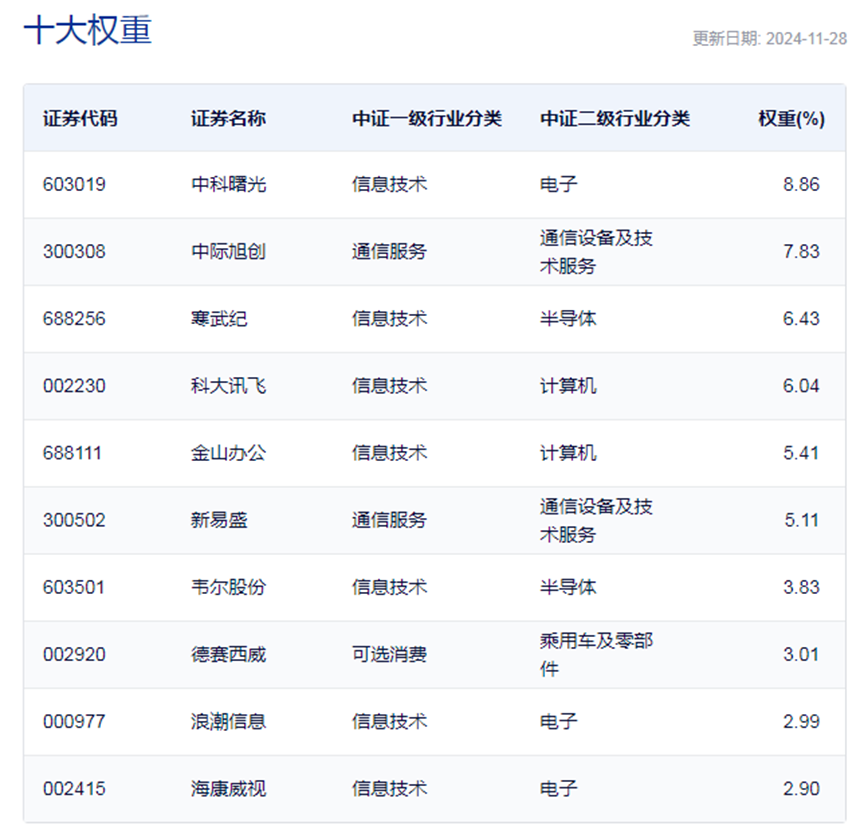Screen dimensions: 864x834
Task: Select weight value 7.83
Action: click(x=801, y=251)
